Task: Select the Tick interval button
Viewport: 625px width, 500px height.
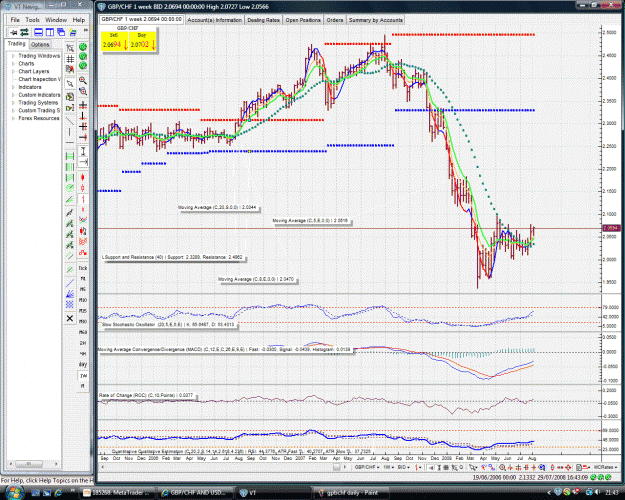Action: (x=83, y=268)
